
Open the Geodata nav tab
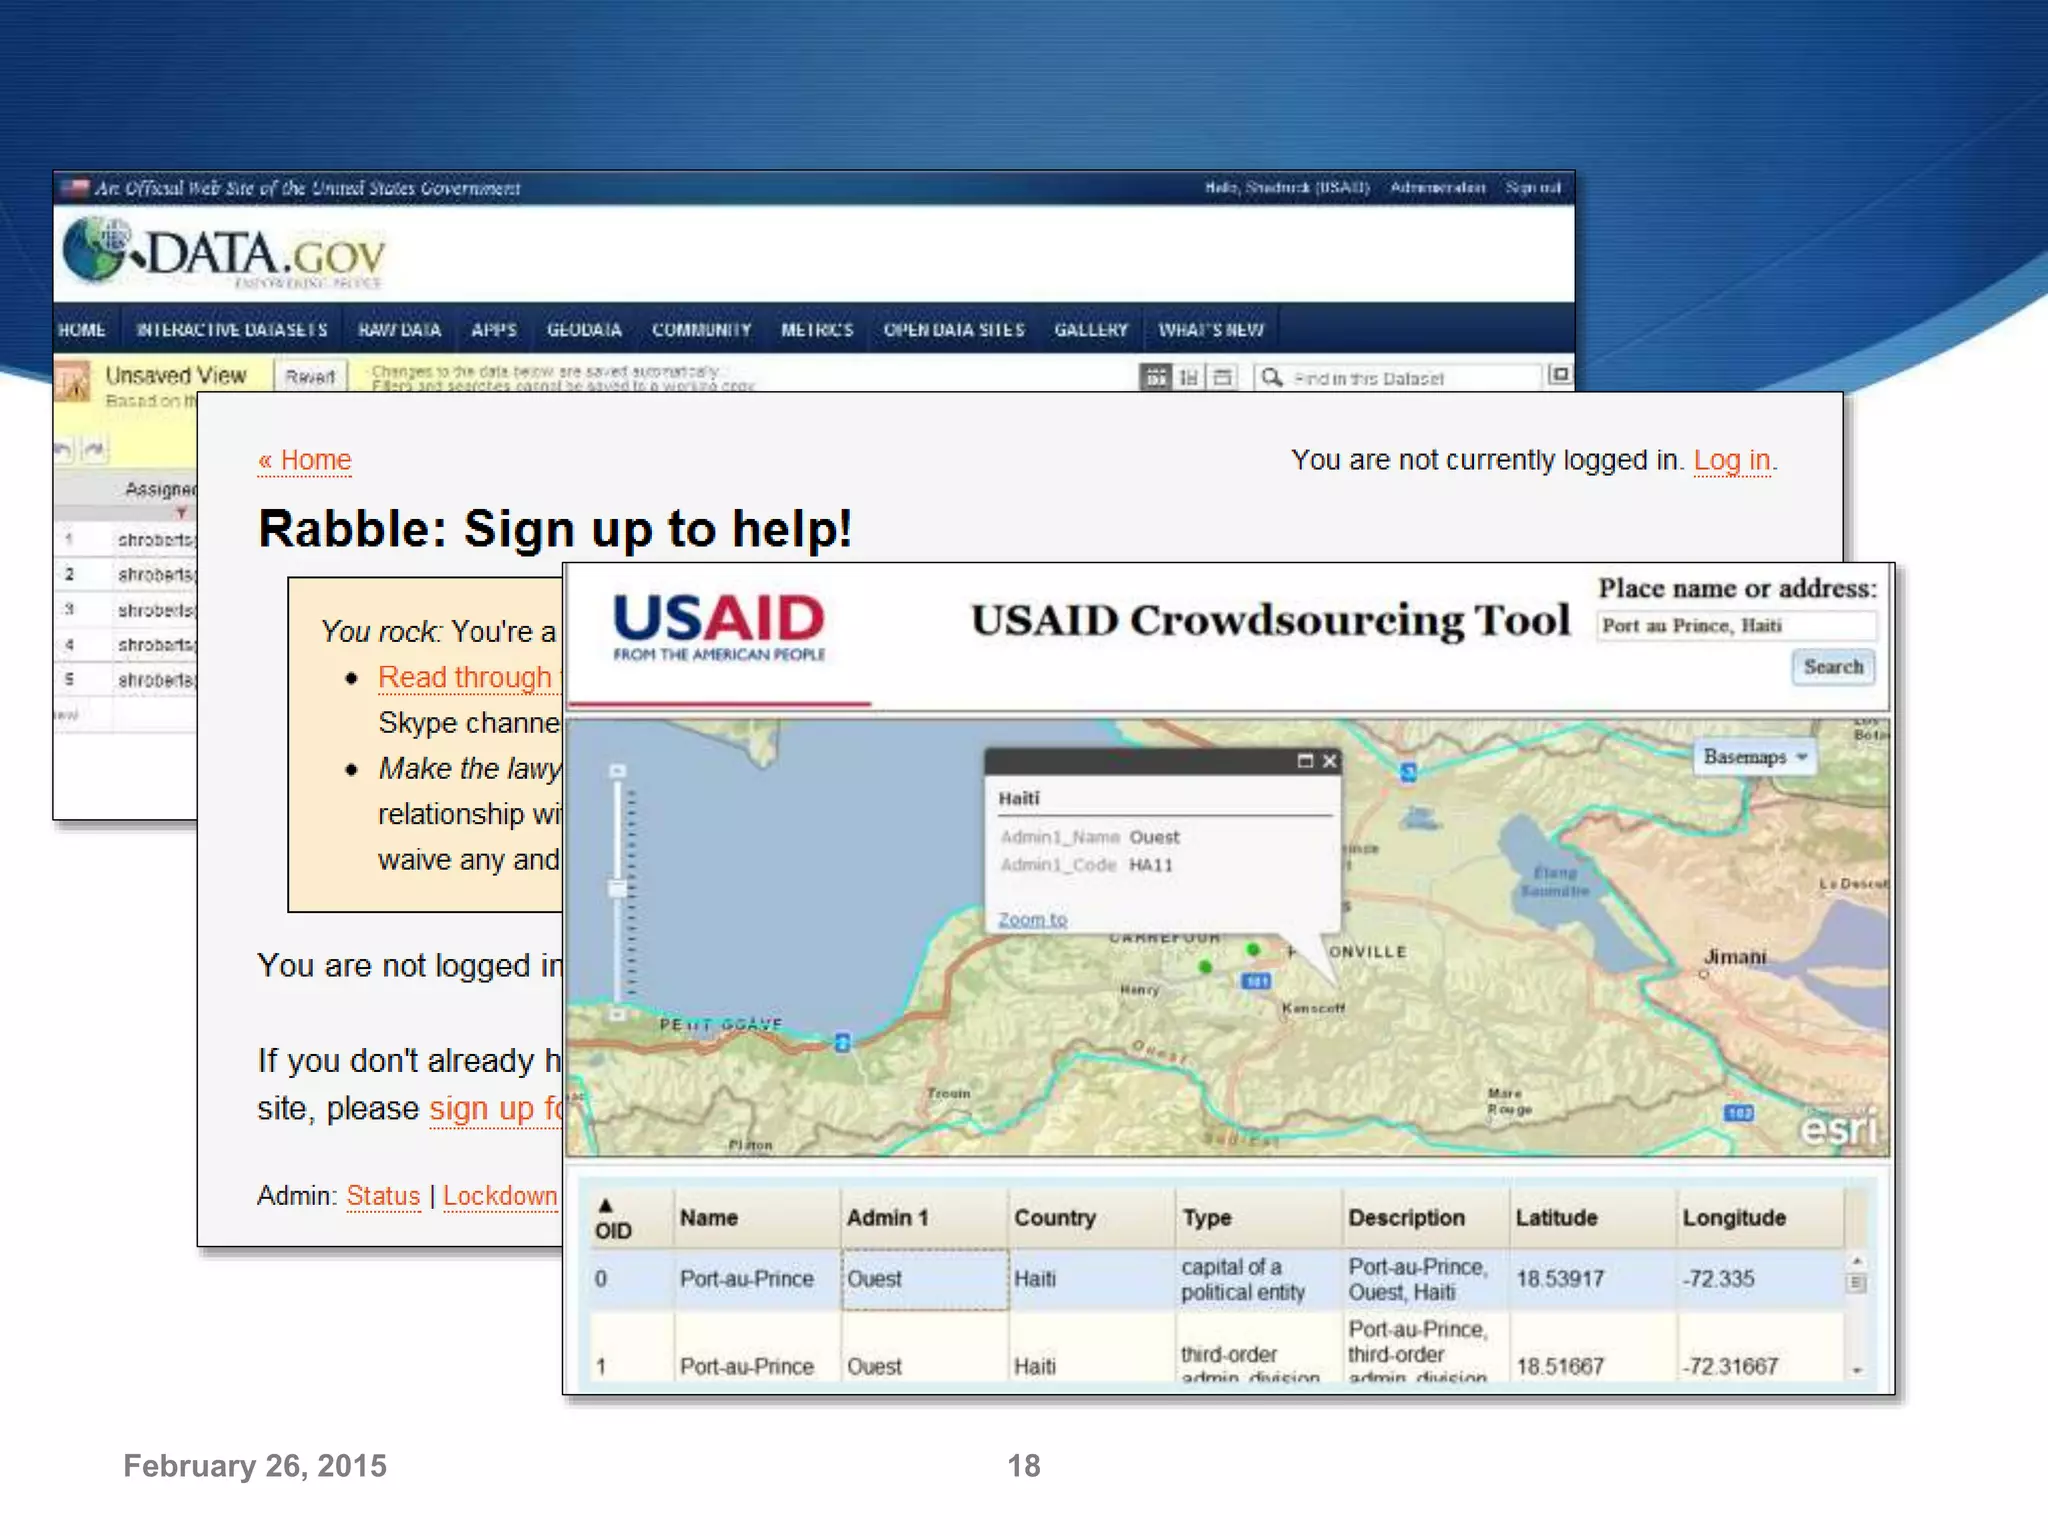click(x=584, y=330)
